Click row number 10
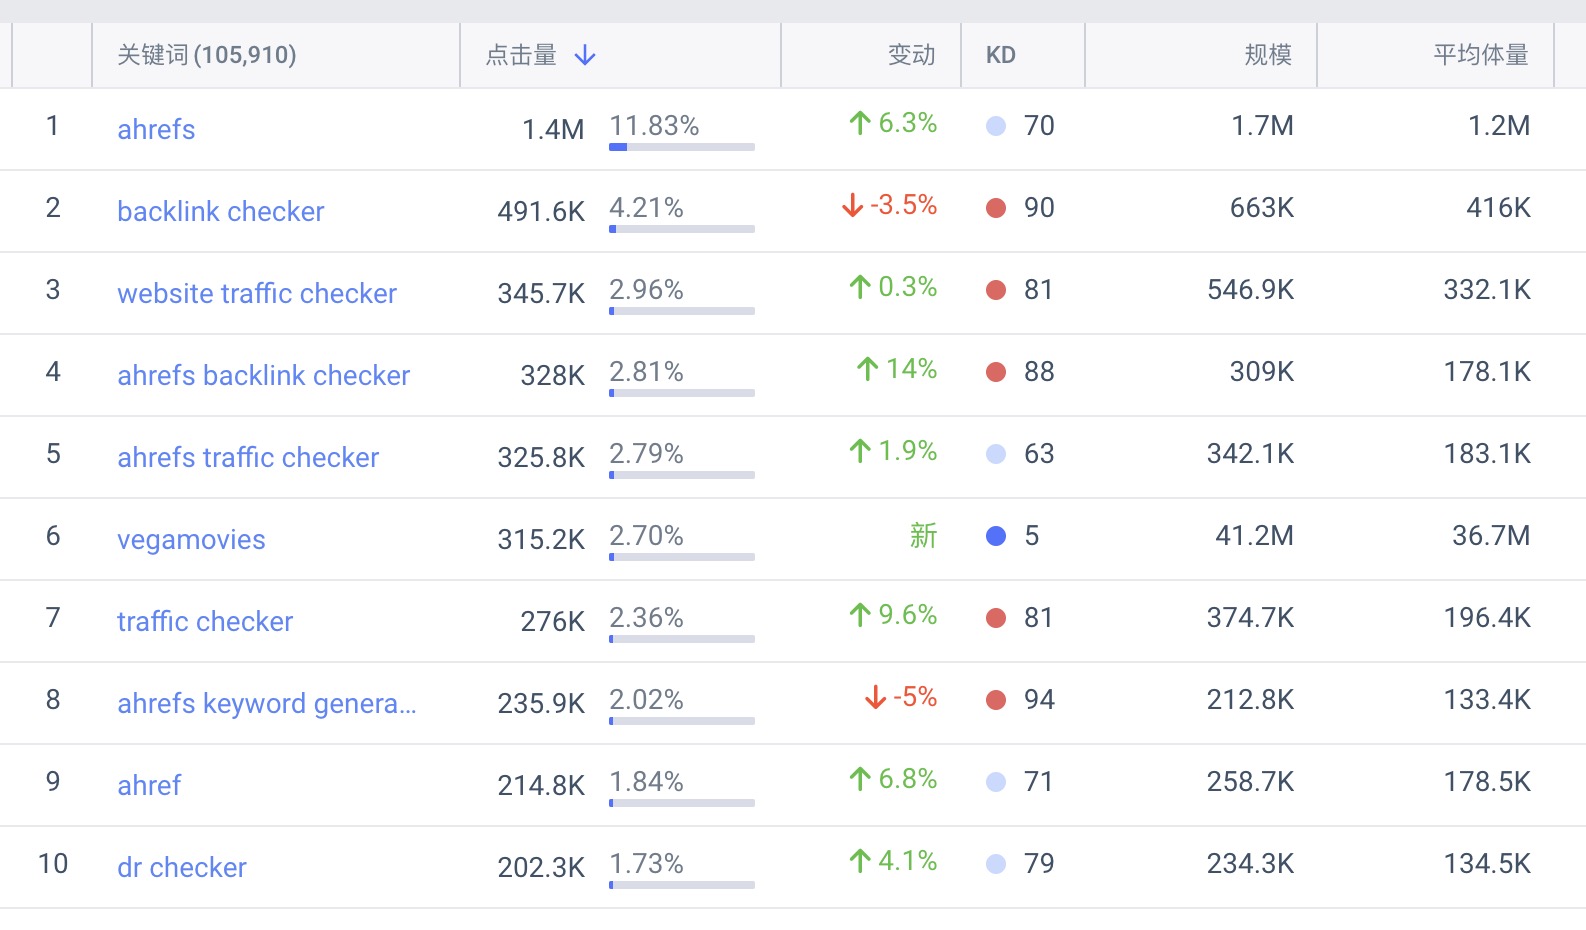The width and height of the screenshot is (1586, 930). [53, 864]
